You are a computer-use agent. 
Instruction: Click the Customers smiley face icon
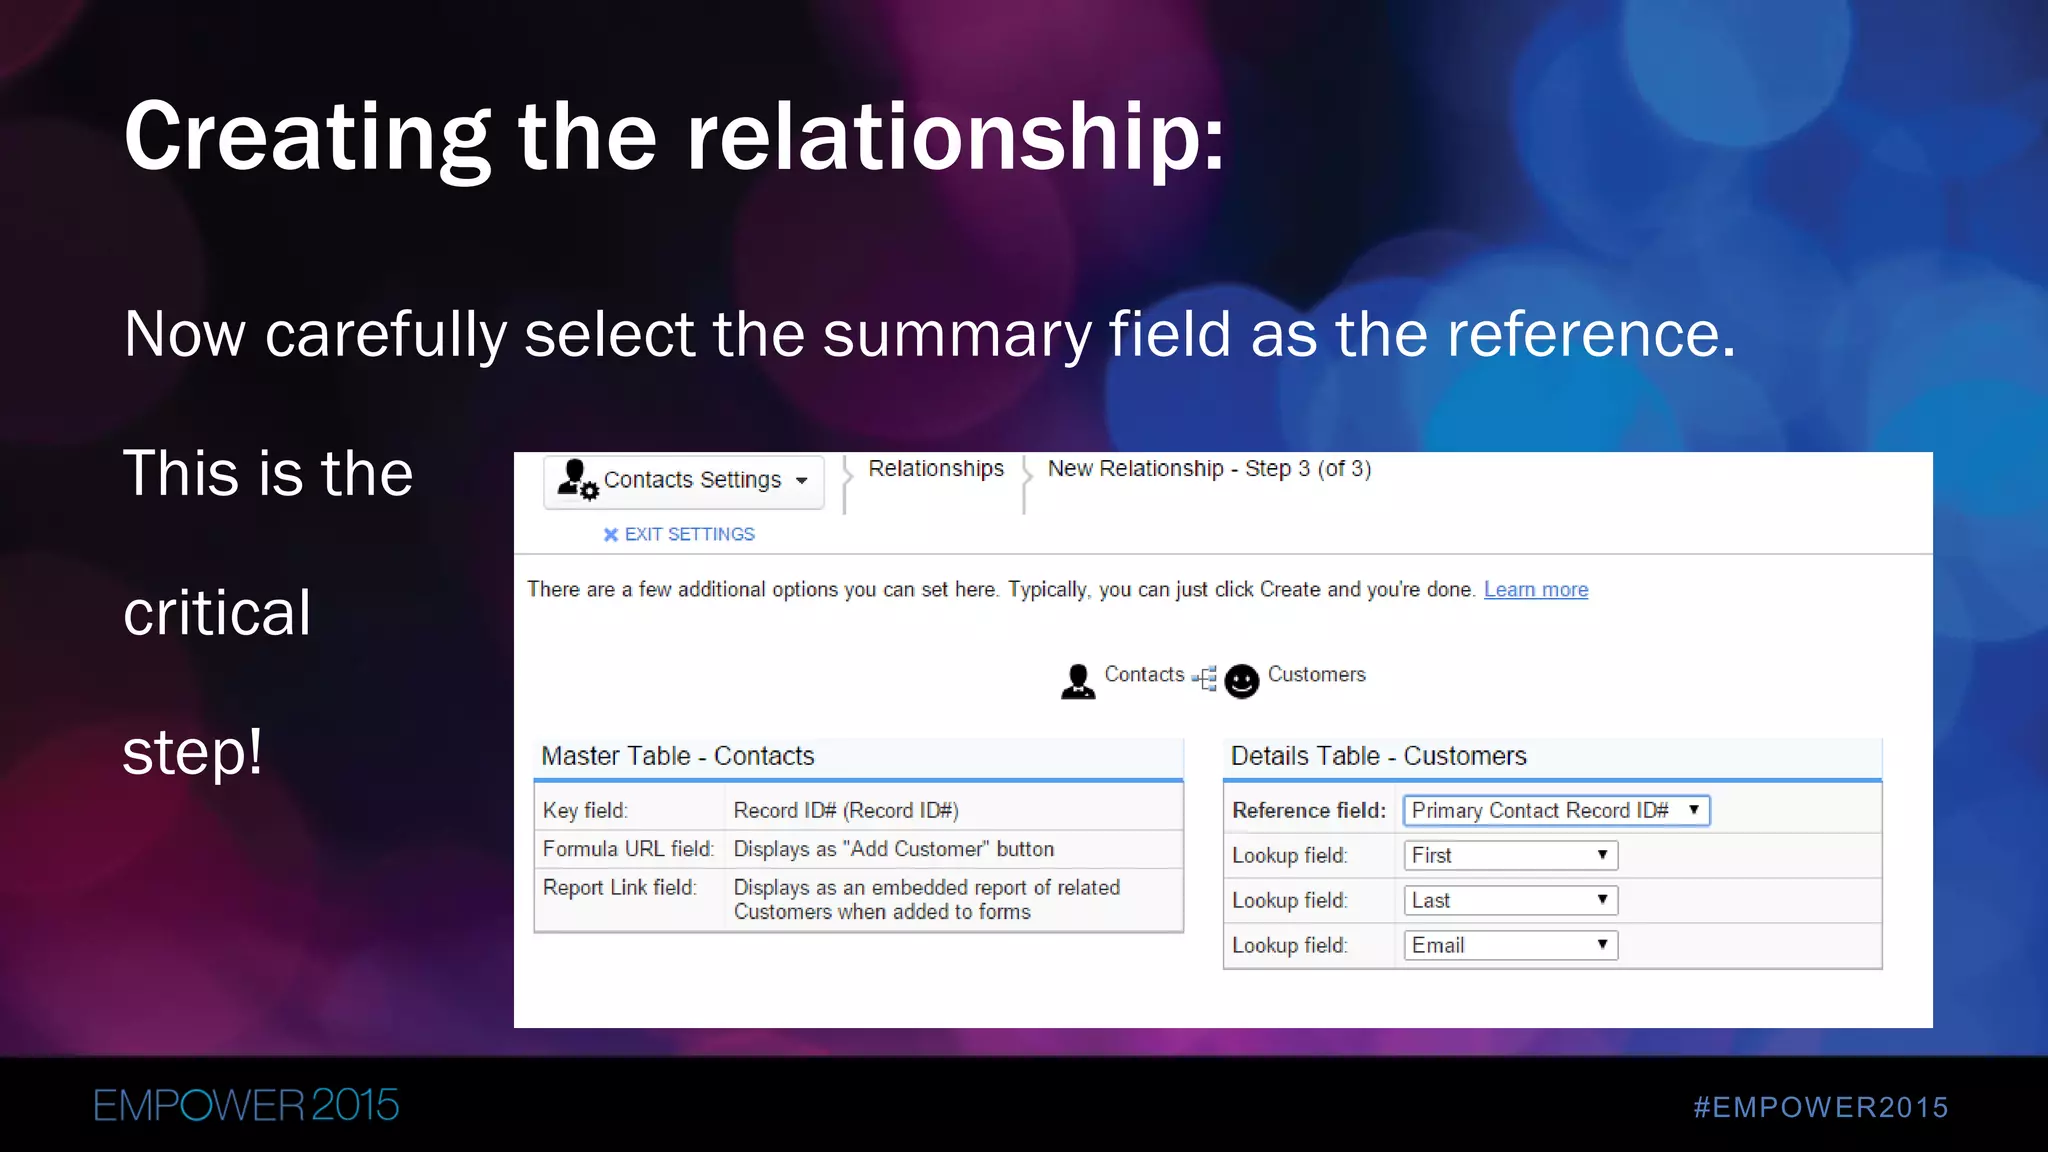[x=1242, y=682]
